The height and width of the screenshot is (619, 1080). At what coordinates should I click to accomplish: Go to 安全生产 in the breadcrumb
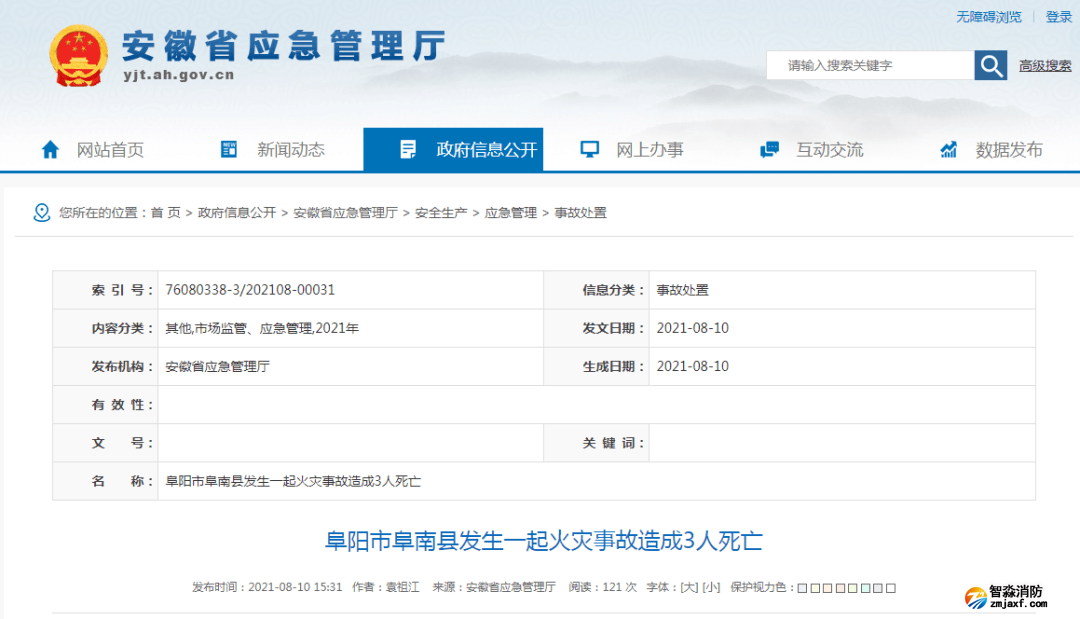click(x=441, y=213)
